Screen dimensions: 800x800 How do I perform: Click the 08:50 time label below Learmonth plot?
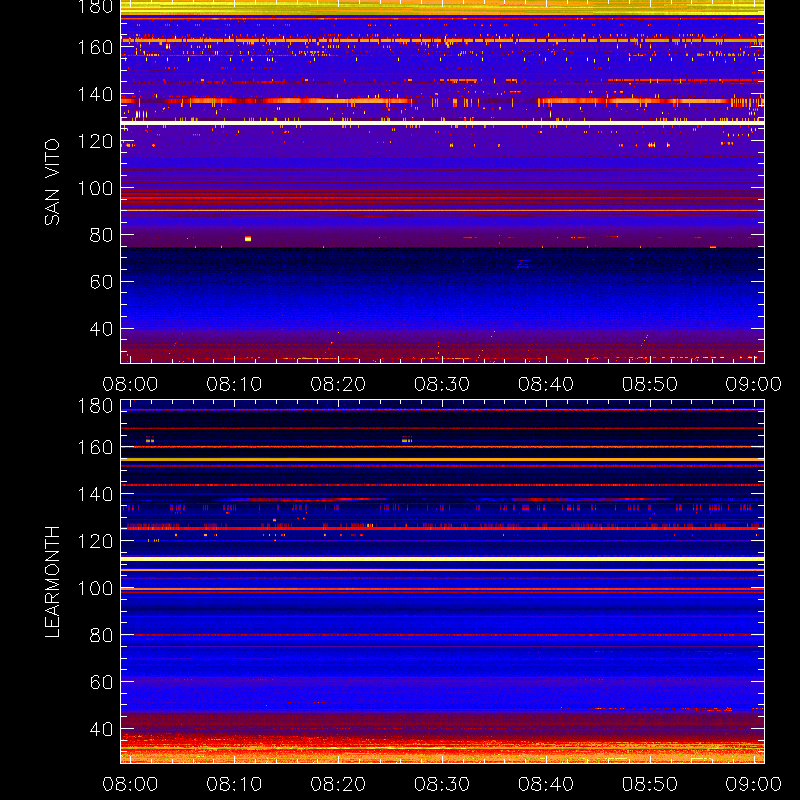point(649,784)
